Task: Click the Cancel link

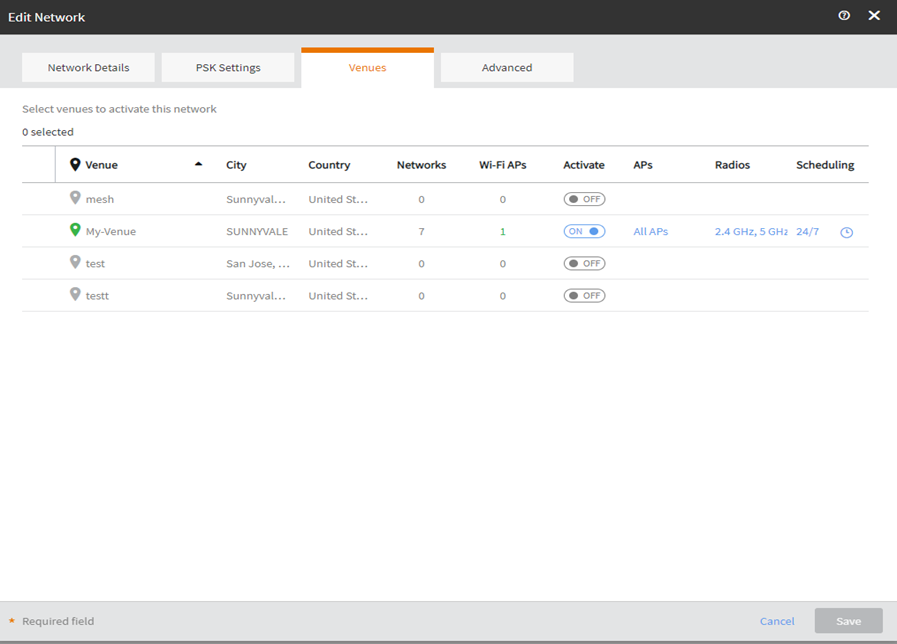Action: coord(777,621)
